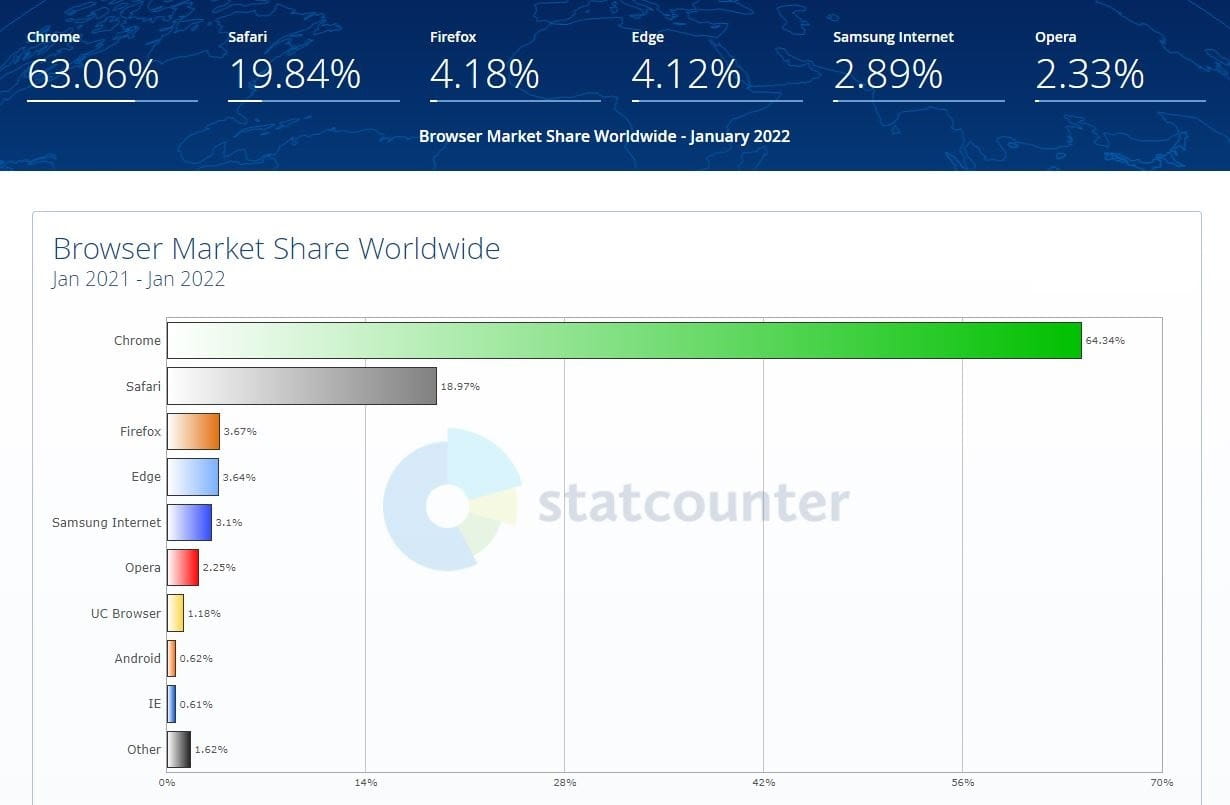Click the Safari gray bar
Image resolution: width=1230 pixels, height=805 pixels.
(300, 386)
